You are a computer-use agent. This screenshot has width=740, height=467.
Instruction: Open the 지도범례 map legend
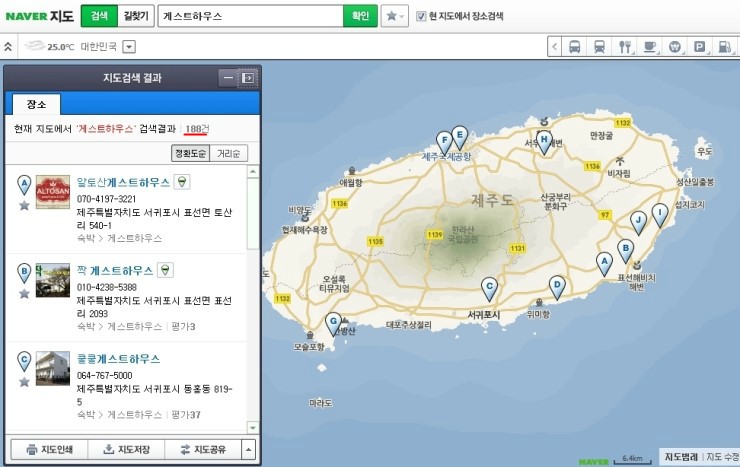(681, 457)
